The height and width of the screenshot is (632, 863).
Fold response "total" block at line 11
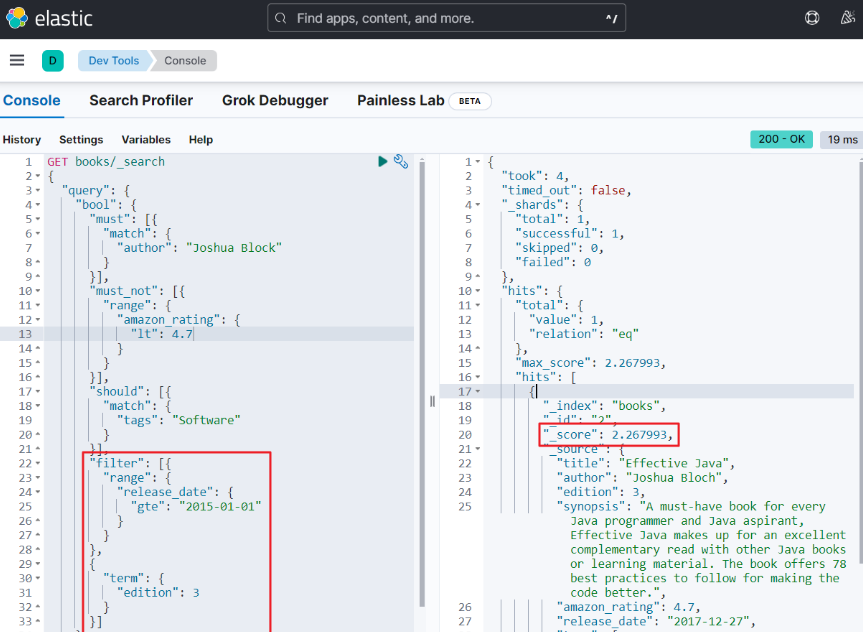(x=478, y=305)
